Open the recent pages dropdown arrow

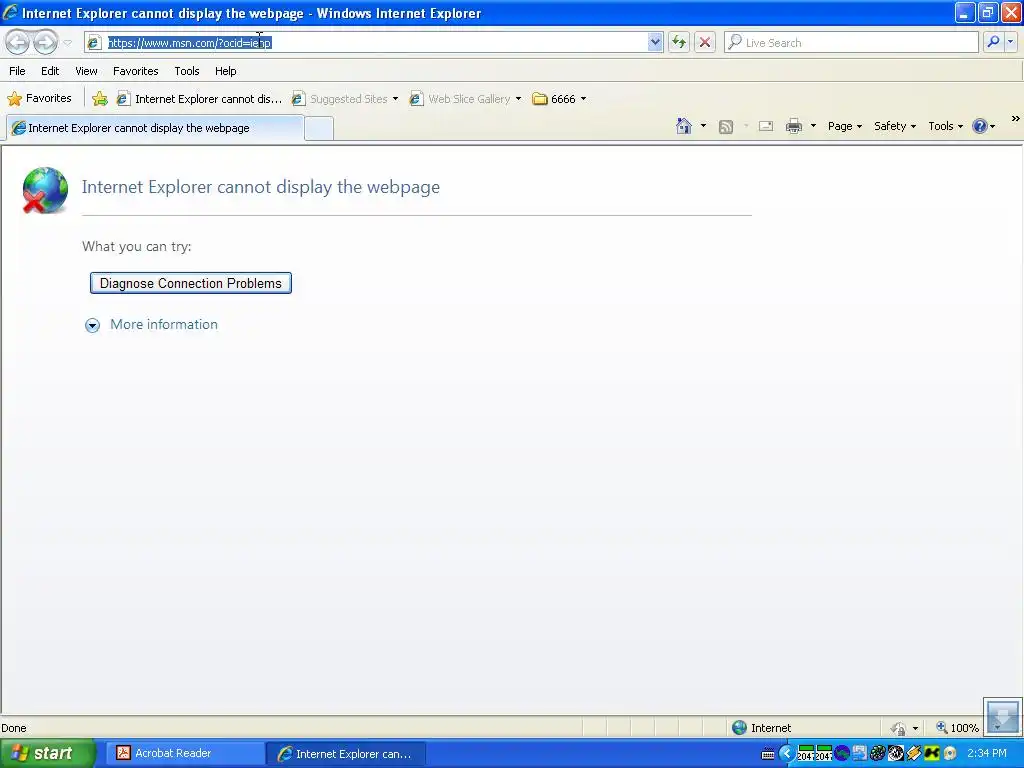pos(67,43)
